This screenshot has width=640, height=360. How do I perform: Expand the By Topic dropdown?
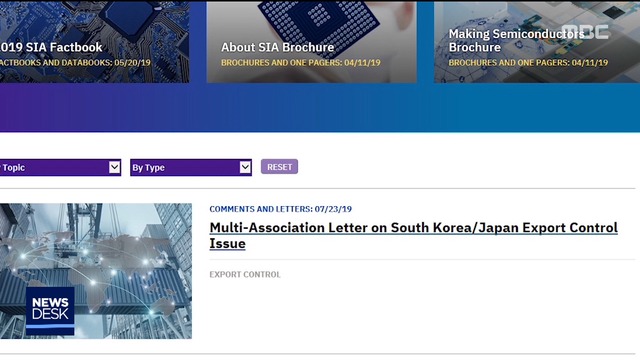60,167
